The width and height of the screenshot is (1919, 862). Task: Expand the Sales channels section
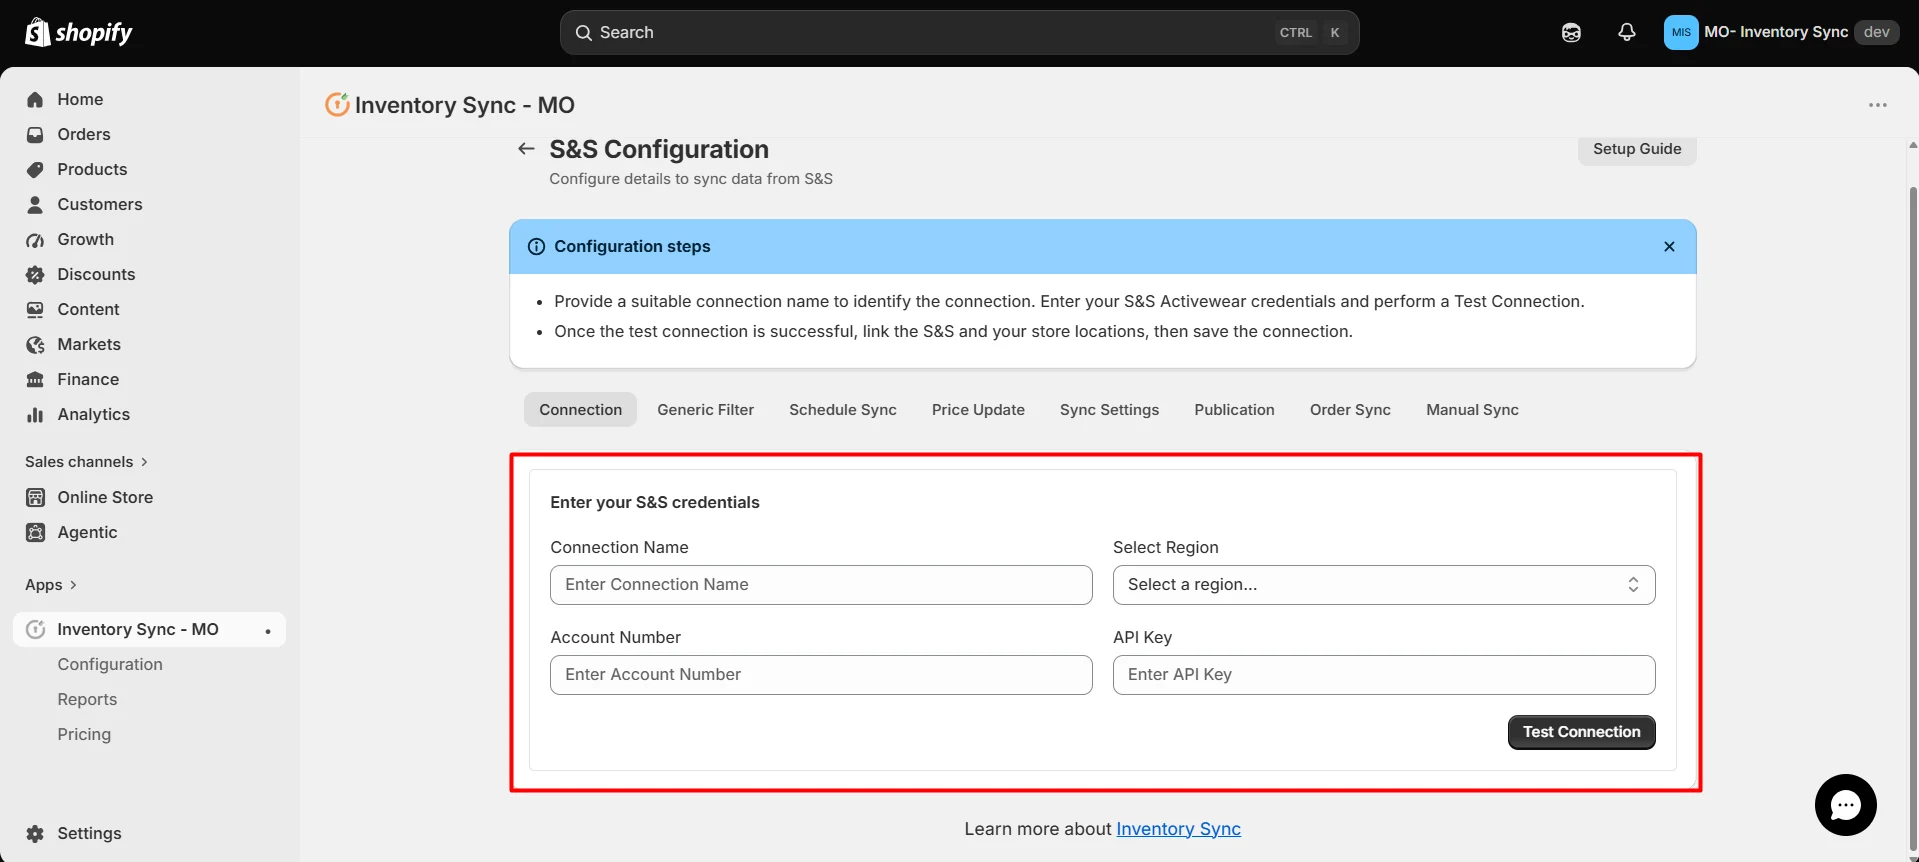86,462
